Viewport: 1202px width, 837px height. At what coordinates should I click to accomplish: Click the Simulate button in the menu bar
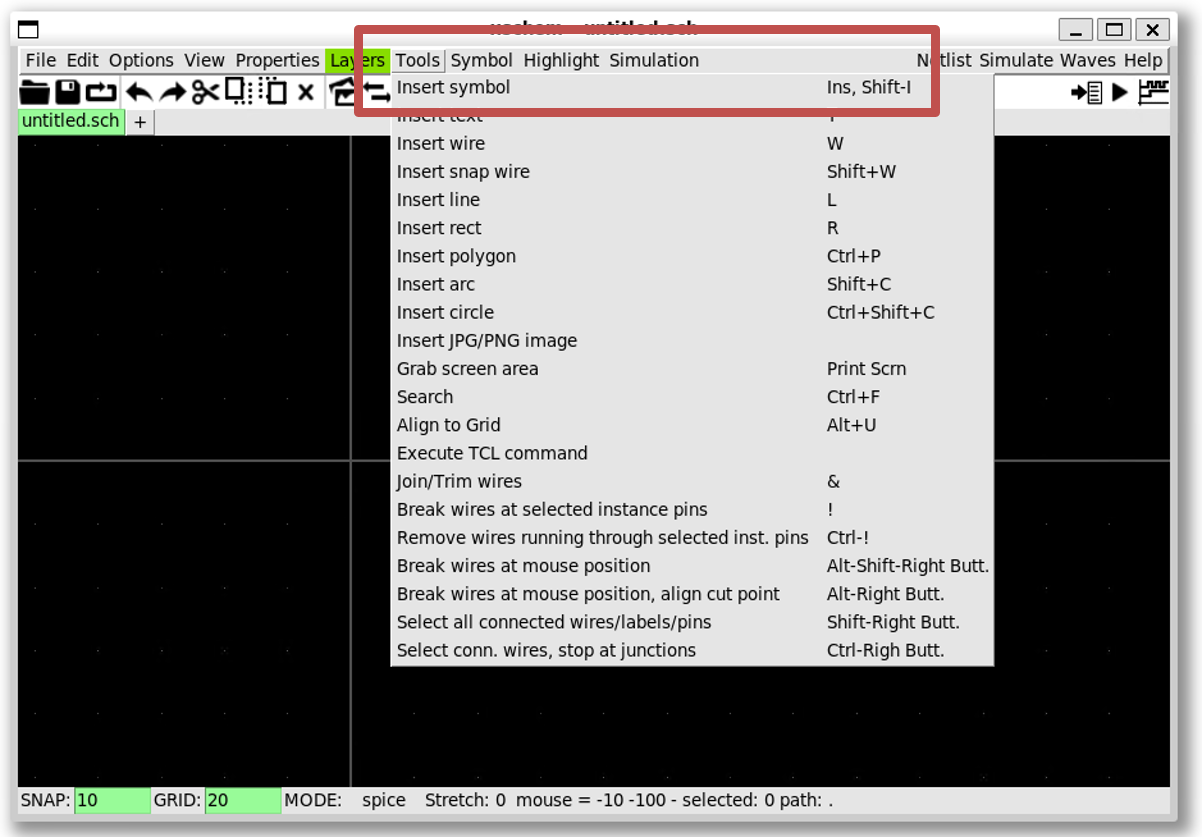[x=1016, y=60]
